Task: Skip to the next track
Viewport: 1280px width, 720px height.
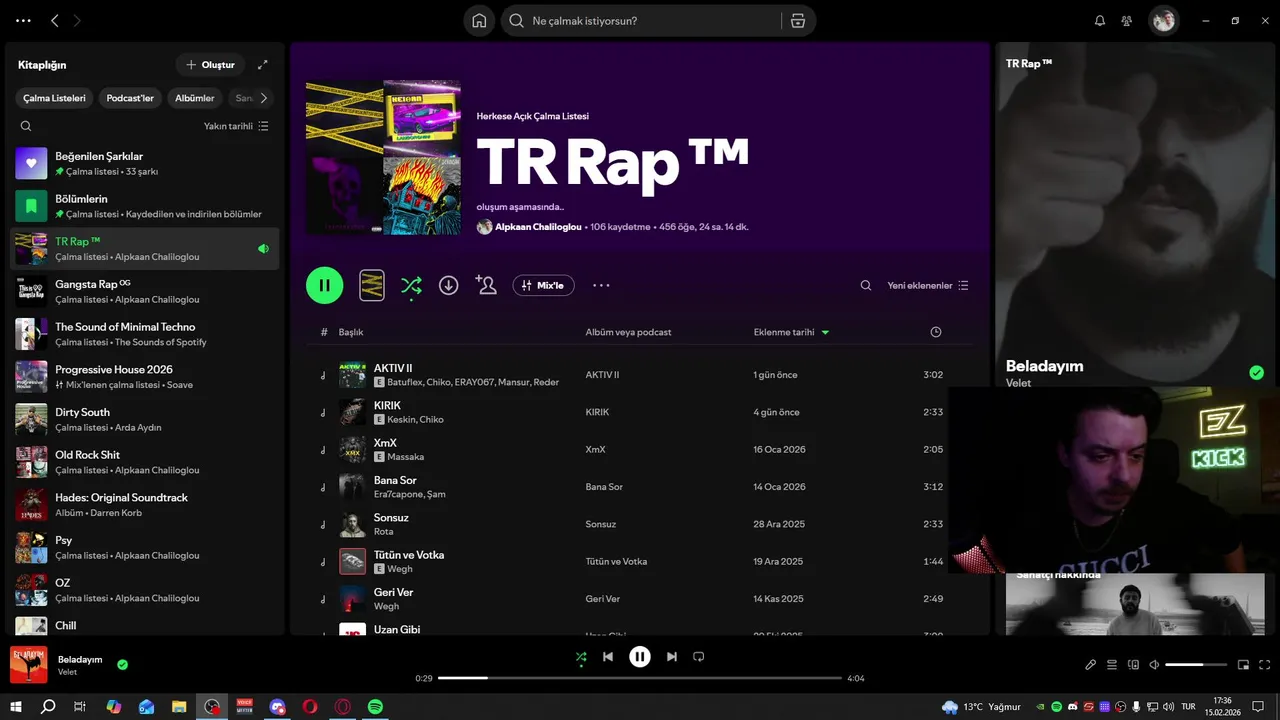Action: [x=672, y=657]
